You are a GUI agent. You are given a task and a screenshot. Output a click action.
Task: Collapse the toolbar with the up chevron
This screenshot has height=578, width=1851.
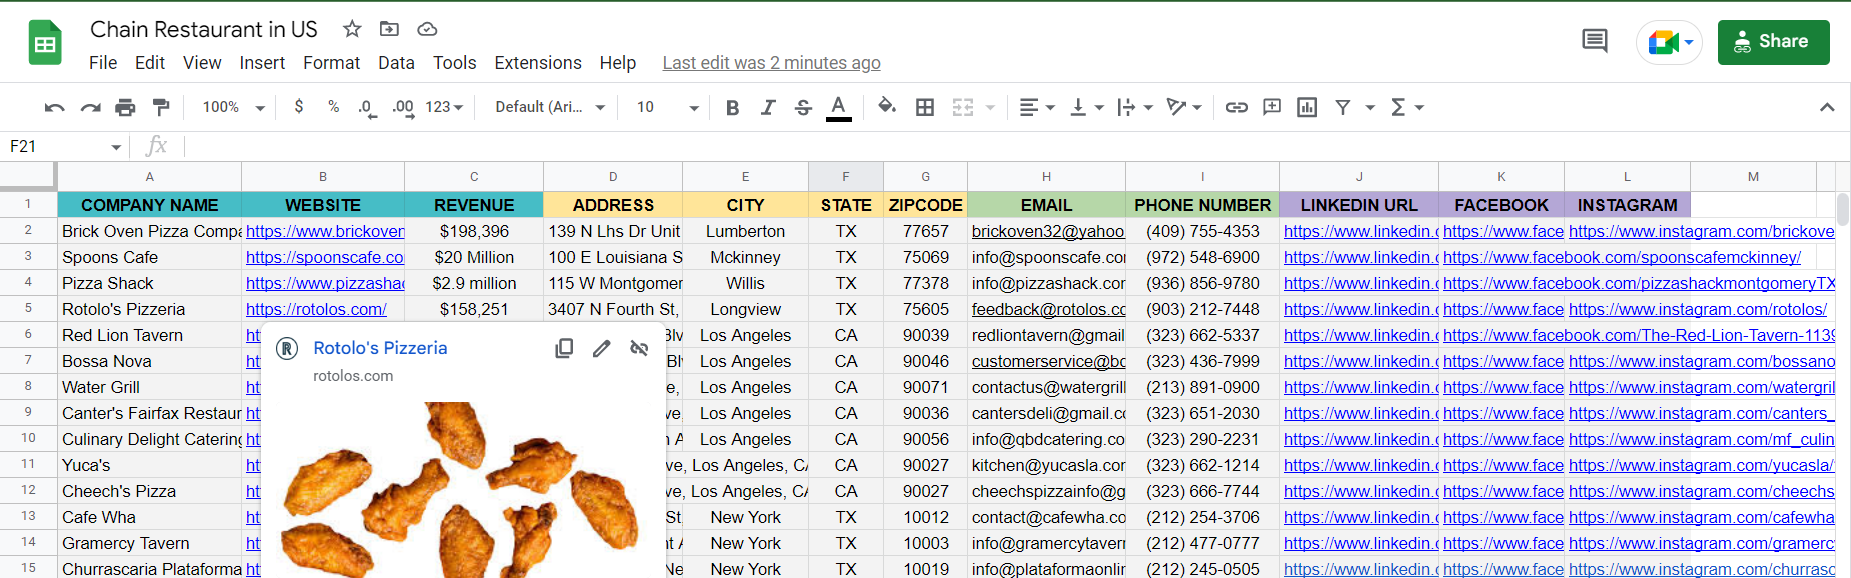click(1827, 107)
